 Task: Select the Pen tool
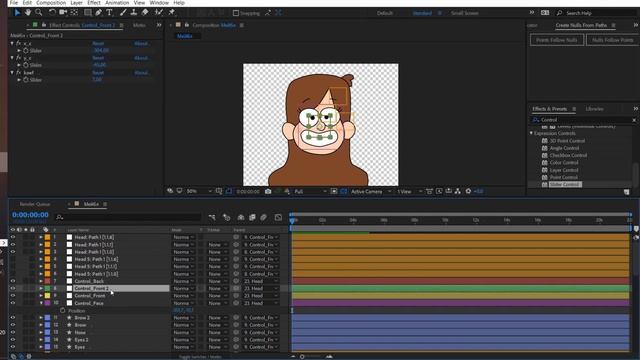[99, 13]
